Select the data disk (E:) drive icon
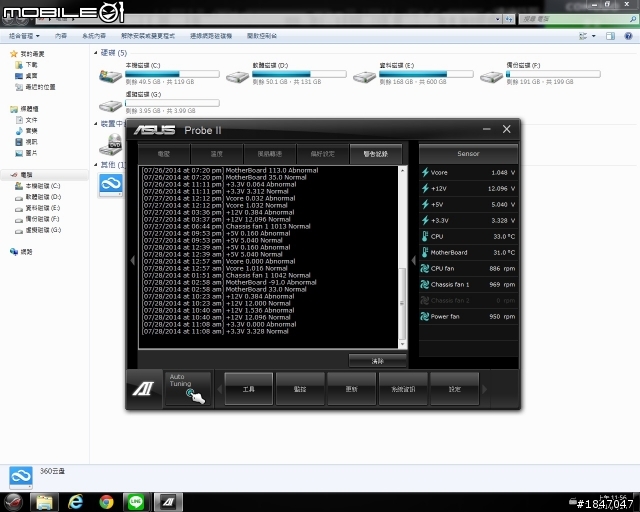Image resolution: width=640 pixels, height=512 pixels. click(x=364, y=76)
